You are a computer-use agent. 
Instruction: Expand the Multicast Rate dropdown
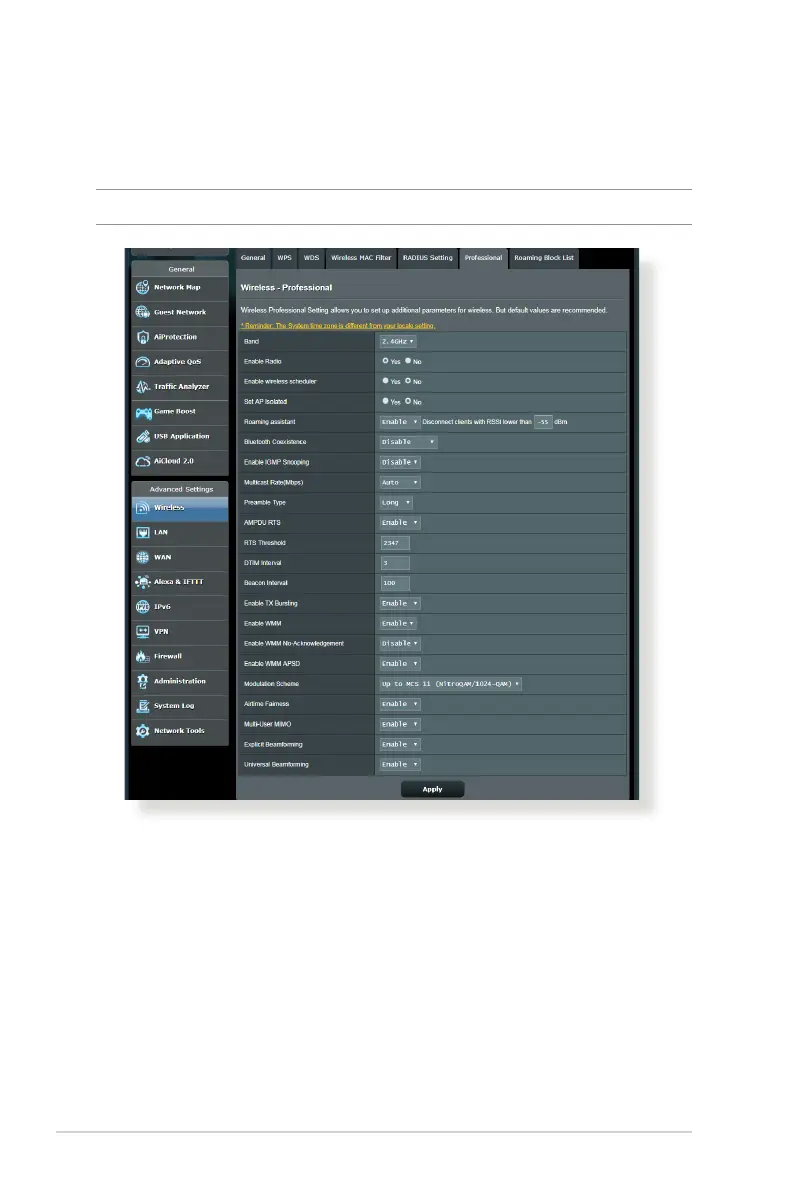(400, 482)
